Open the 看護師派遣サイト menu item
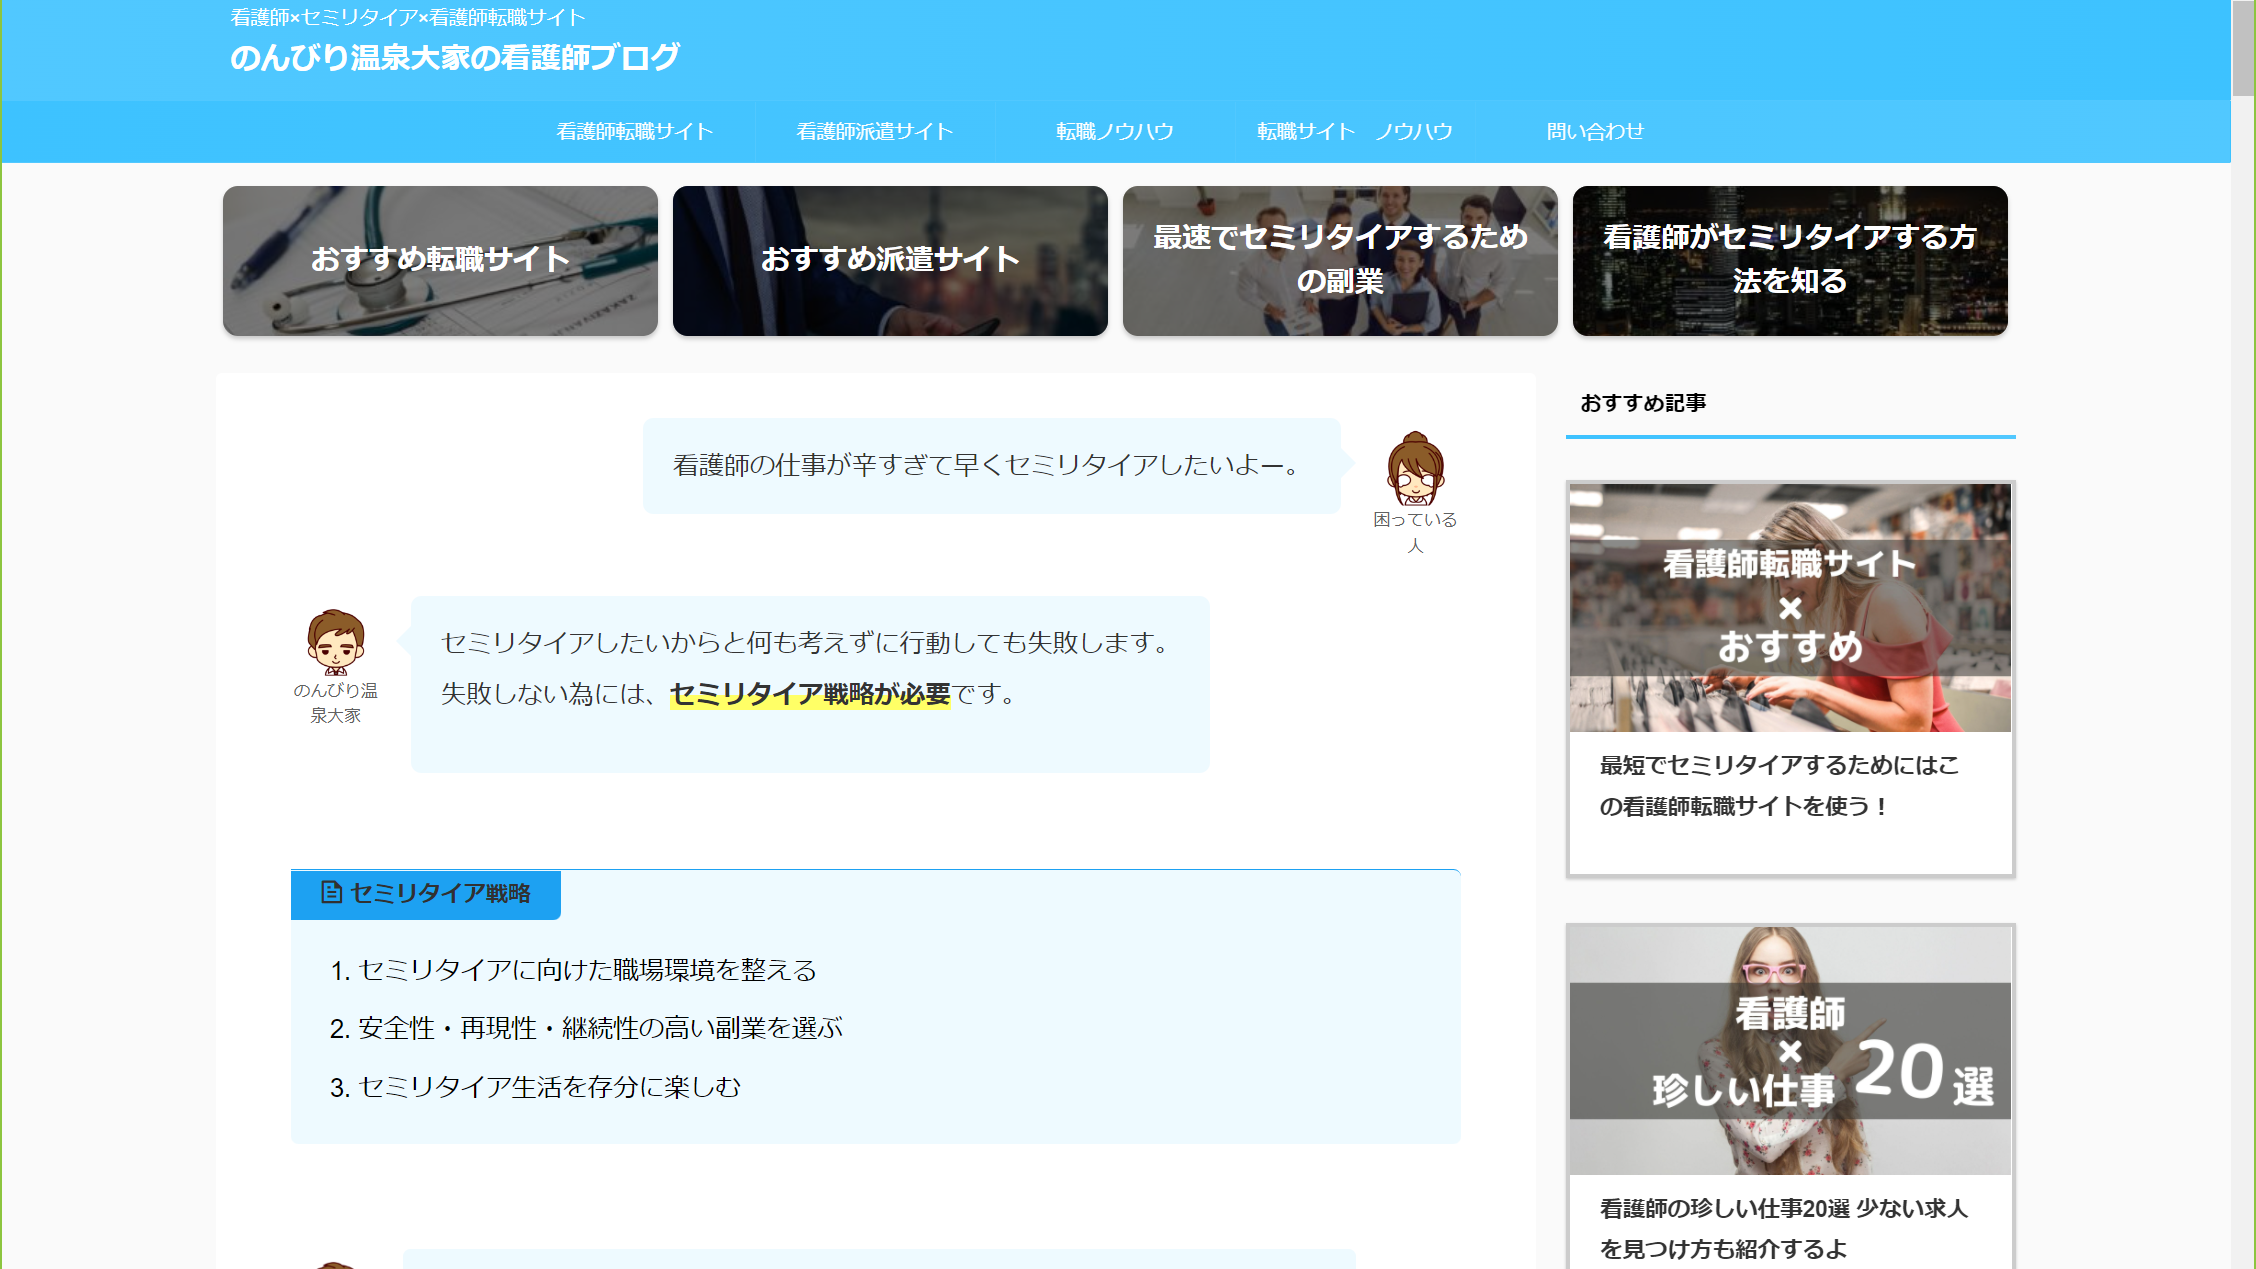Screen dimensions: 2256x1269 click(875, 131)
